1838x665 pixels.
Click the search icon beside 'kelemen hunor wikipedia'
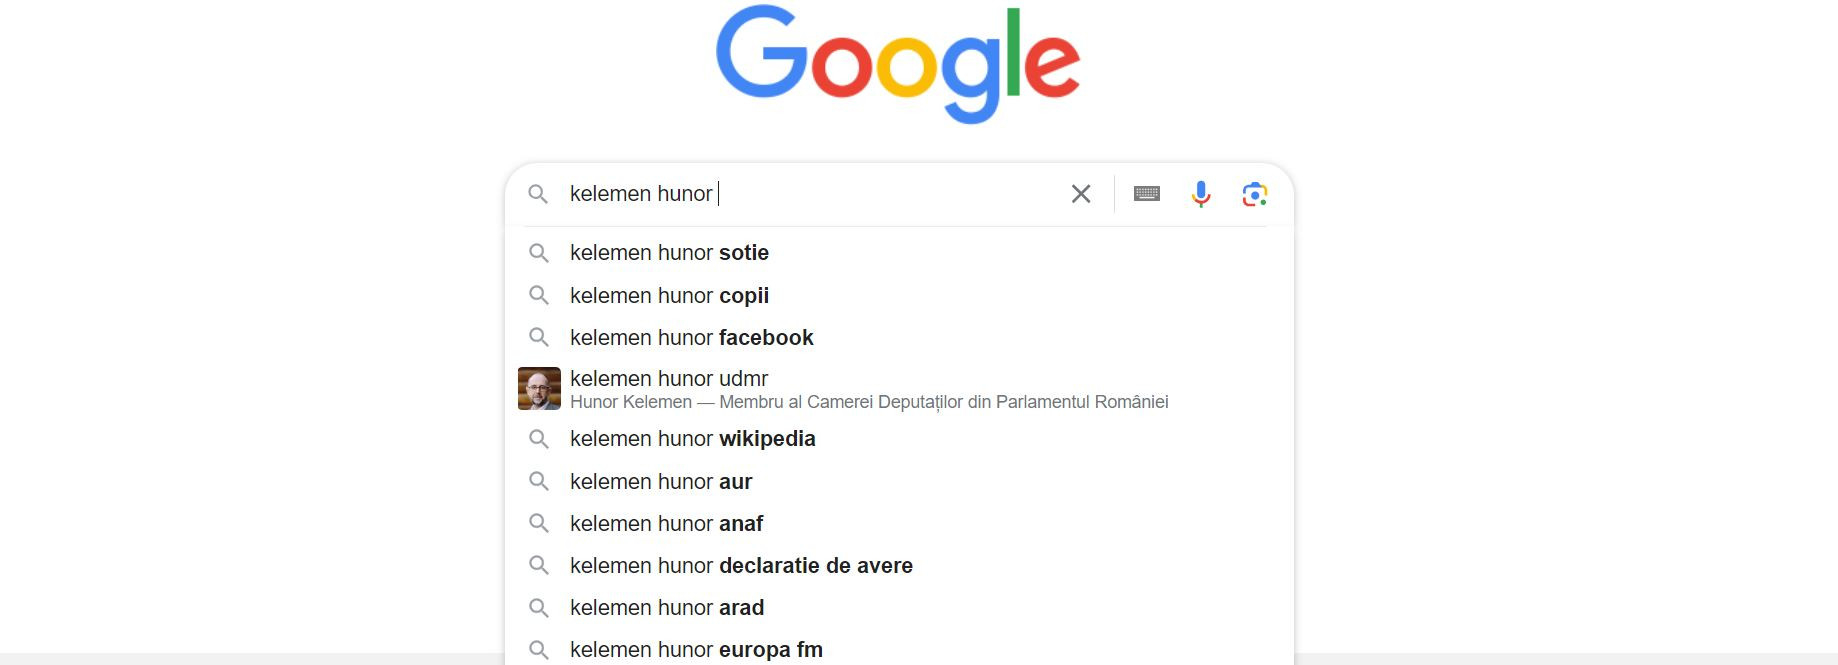[540, 439]
